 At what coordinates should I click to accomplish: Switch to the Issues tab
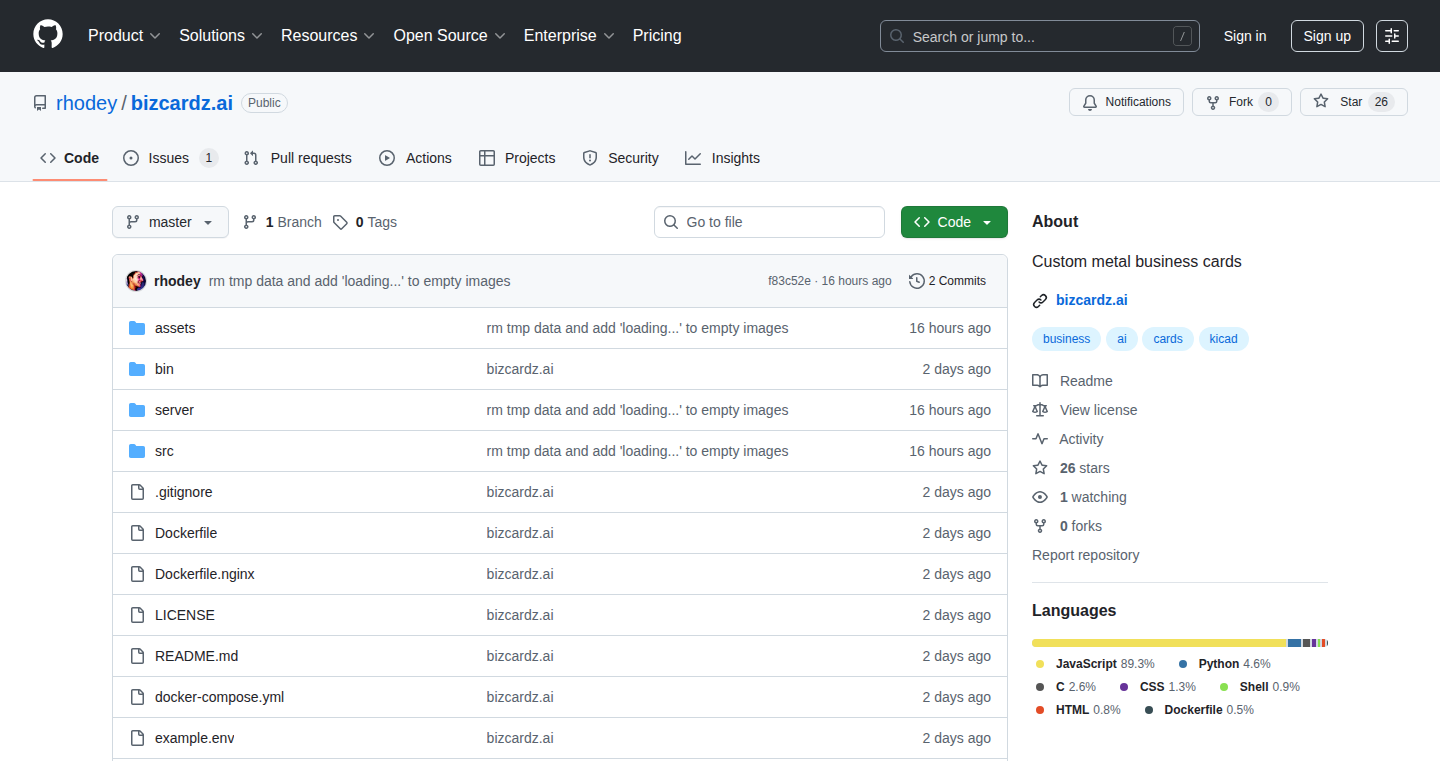[x=170, y=158]
